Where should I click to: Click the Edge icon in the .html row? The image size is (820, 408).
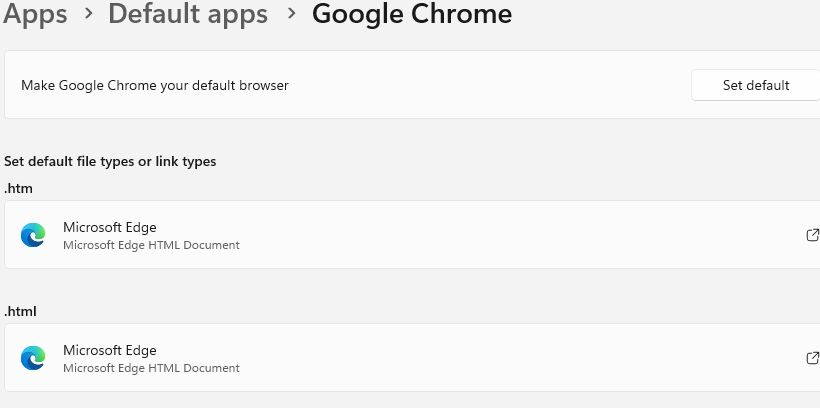point(33,358)
